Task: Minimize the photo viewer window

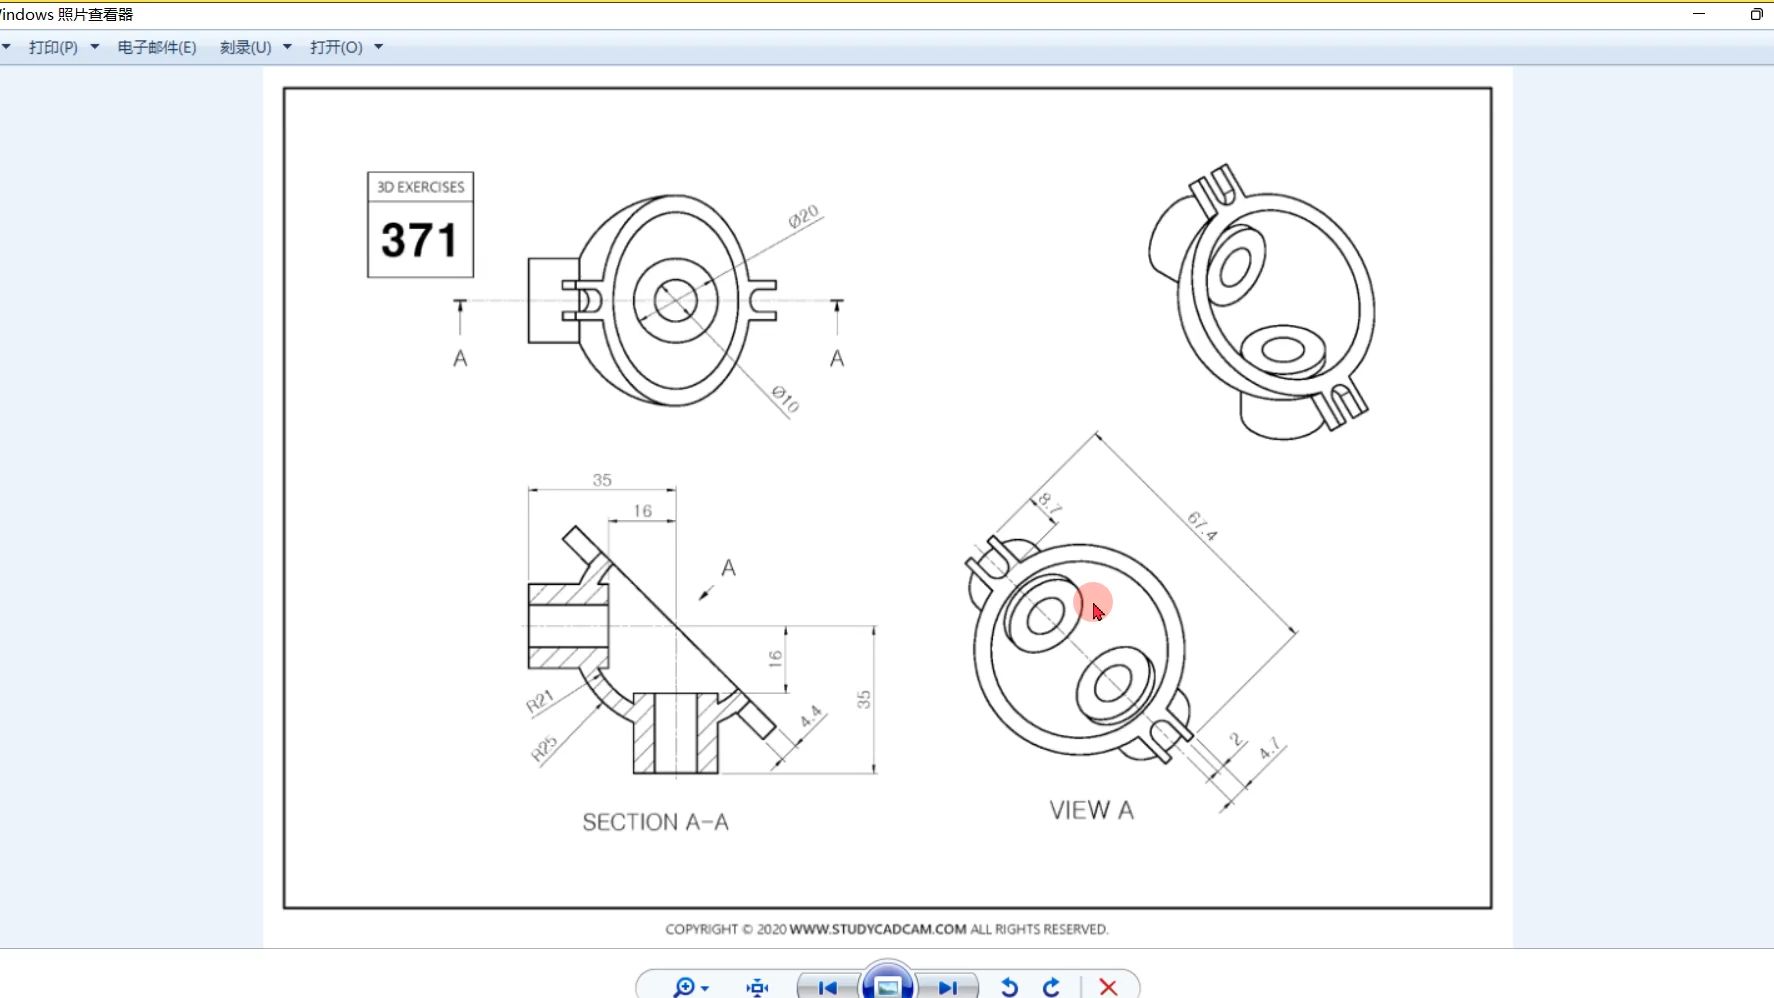Action: click(1699, 14)
